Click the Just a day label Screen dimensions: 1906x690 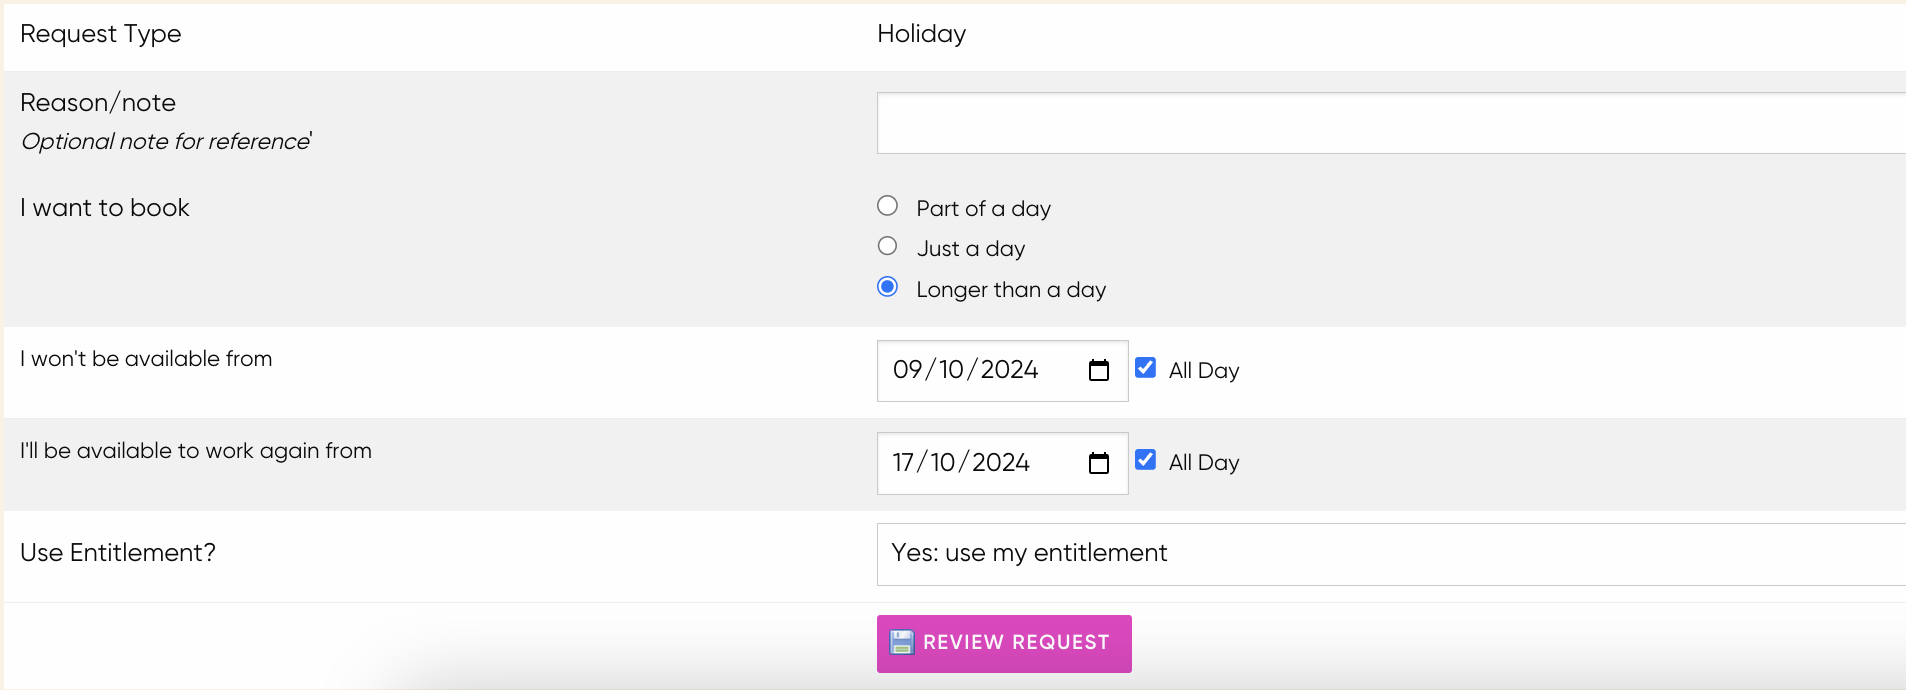tap(970, 249)
